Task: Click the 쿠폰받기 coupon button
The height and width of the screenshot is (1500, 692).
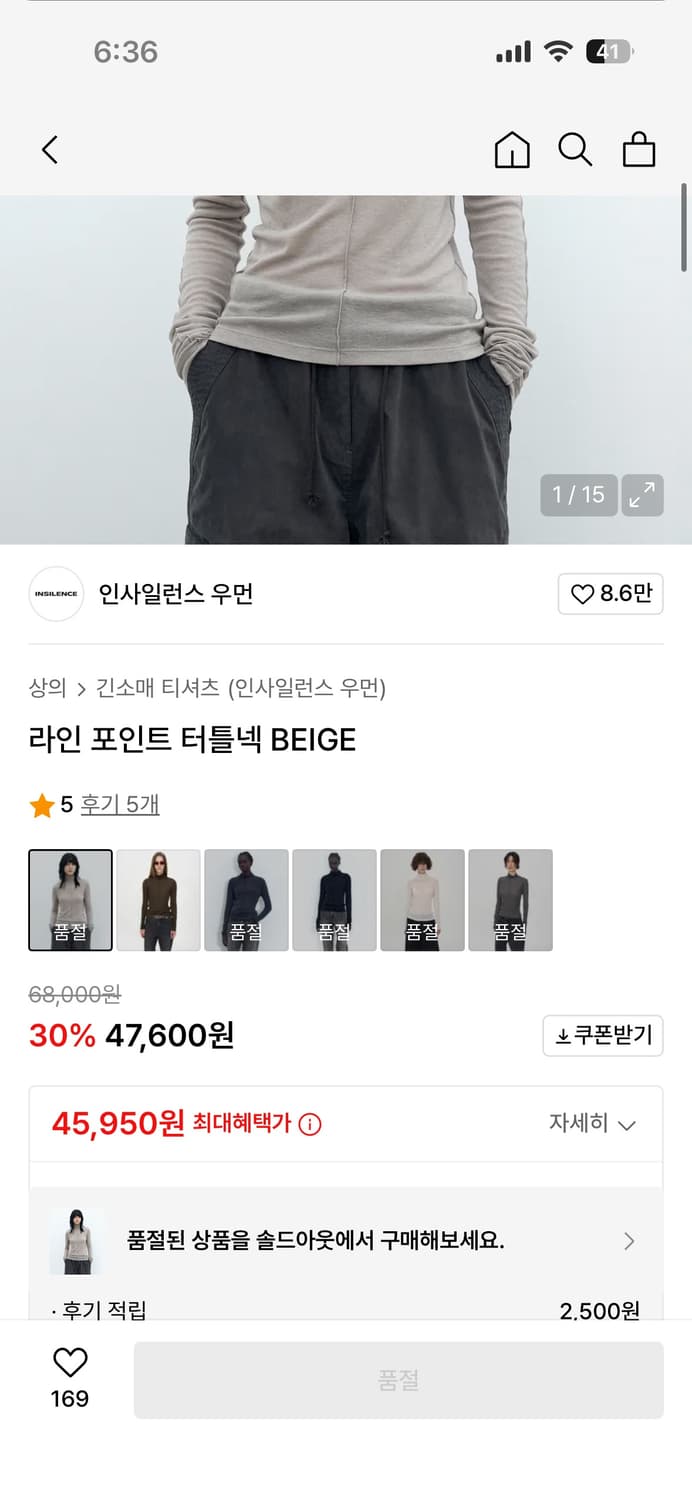Action: point(603,1035)
